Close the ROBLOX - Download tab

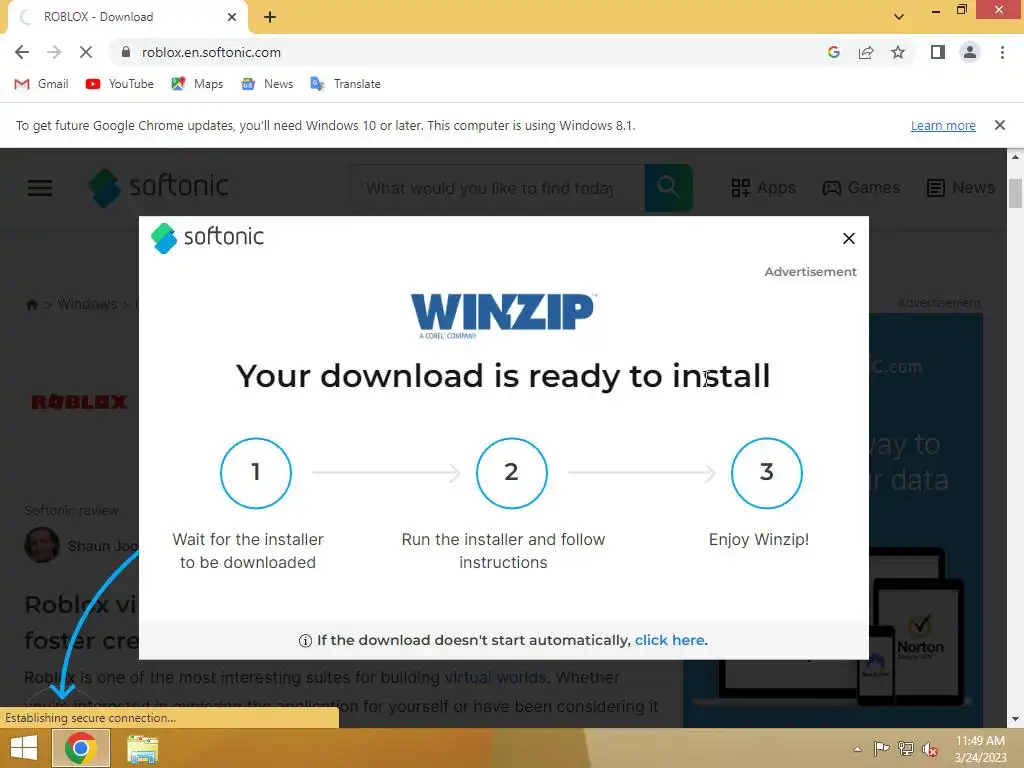232,17
